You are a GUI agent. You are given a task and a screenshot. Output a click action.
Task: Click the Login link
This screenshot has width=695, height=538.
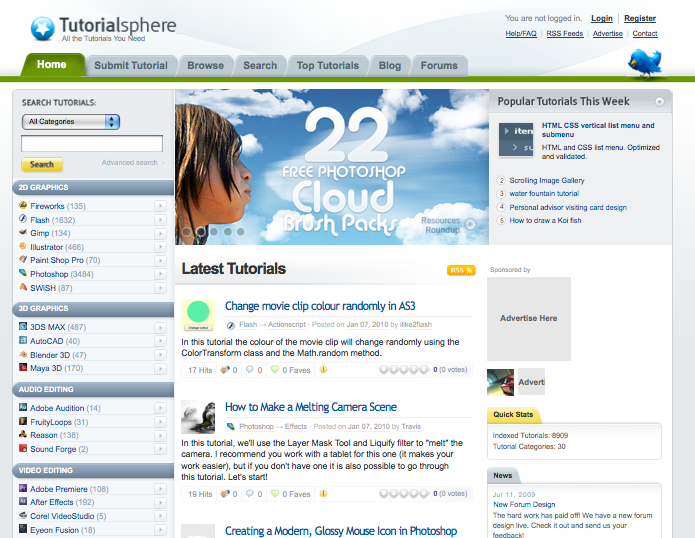602,18
